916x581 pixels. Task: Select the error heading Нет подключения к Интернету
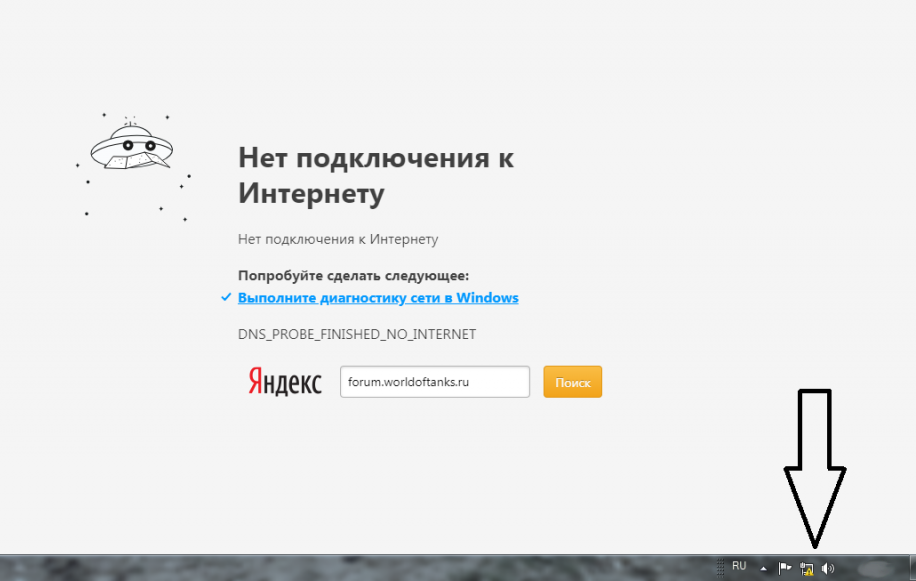point(376,175)
